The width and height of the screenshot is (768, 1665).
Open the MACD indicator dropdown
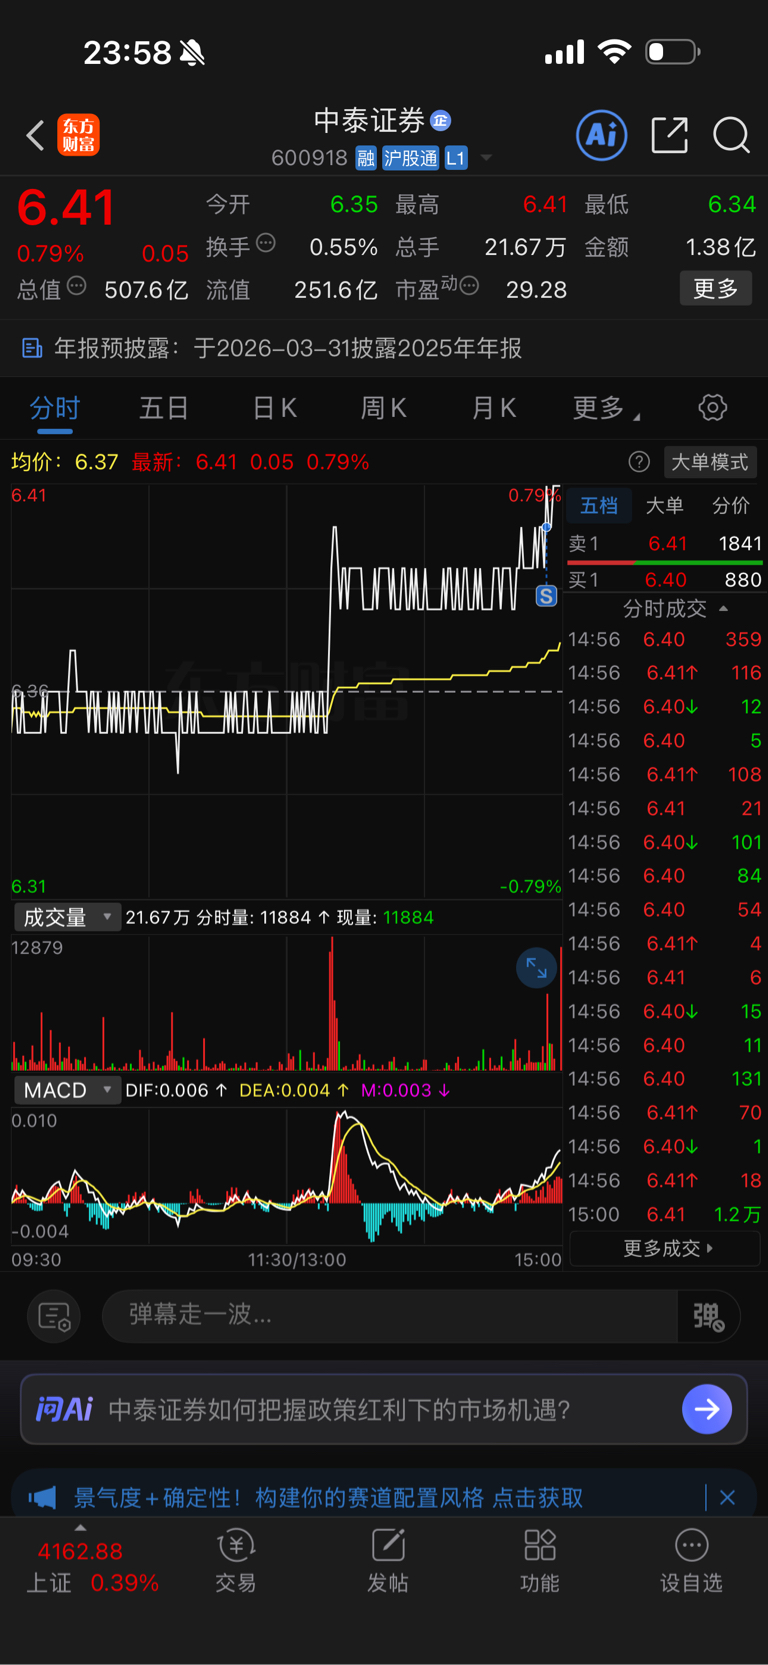click(x=67, y=1090)
